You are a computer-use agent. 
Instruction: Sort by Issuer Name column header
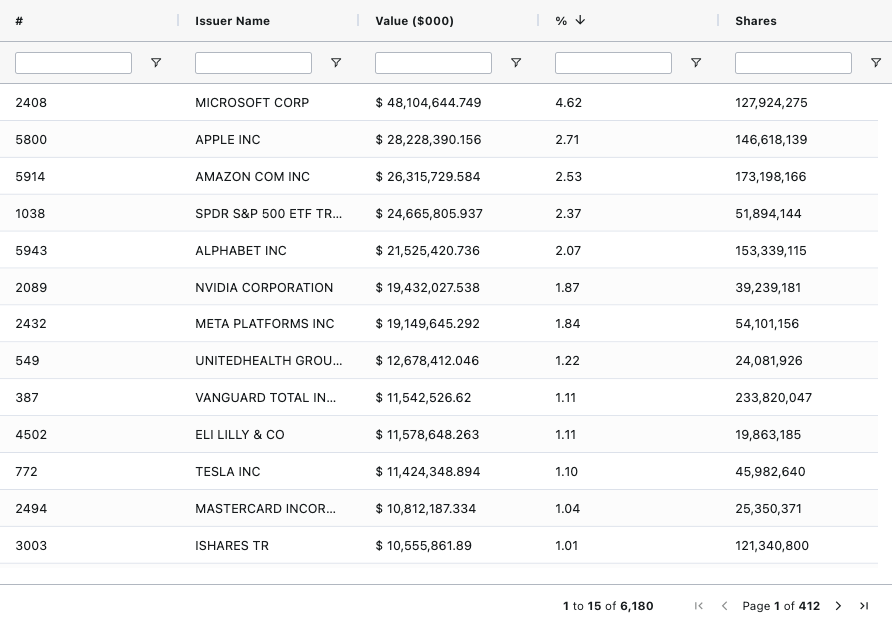(233, 21)
